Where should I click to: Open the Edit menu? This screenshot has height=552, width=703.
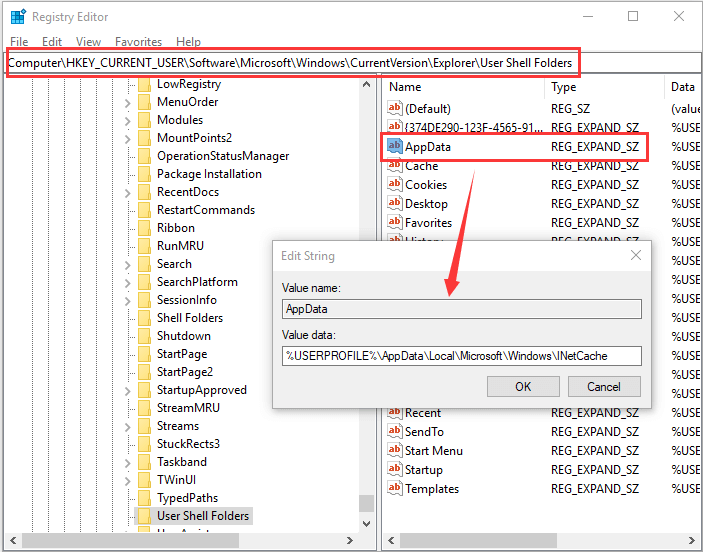(x=52, y=42)
